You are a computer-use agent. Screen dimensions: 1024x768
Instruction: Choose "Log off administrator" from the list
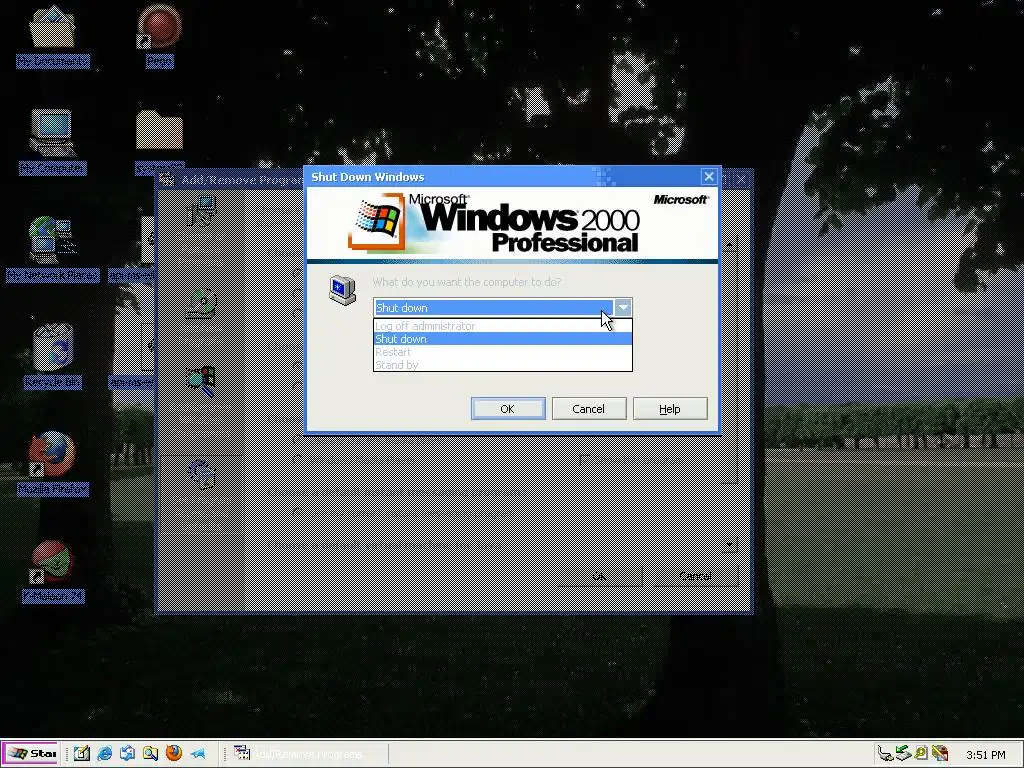502,326
